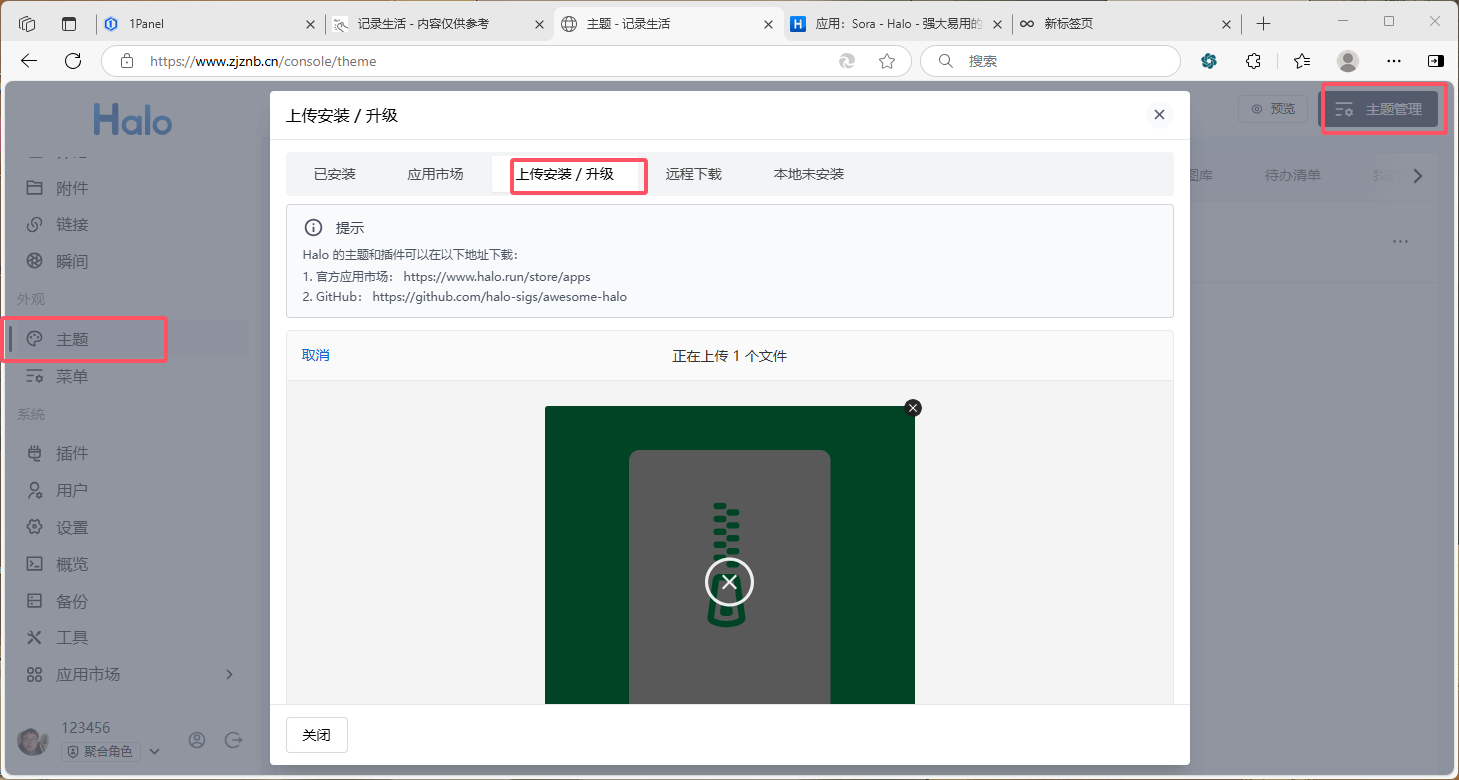Switch to the 已安装 tab
Viewport: 1459px width, 780px height.
click(335, 174)
